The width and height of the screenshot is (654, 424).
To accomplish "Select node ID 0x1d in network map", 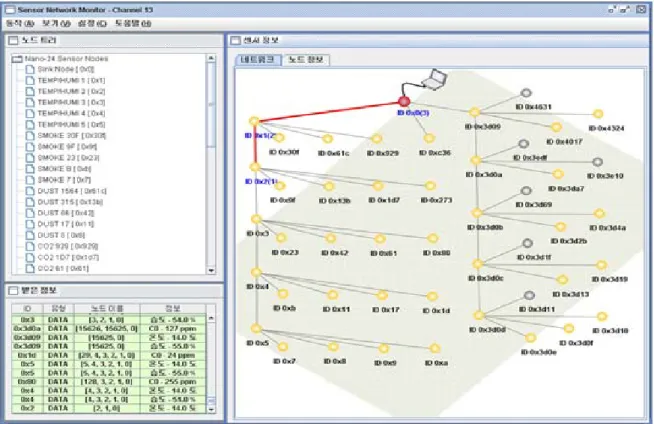I will click(432, 296).
